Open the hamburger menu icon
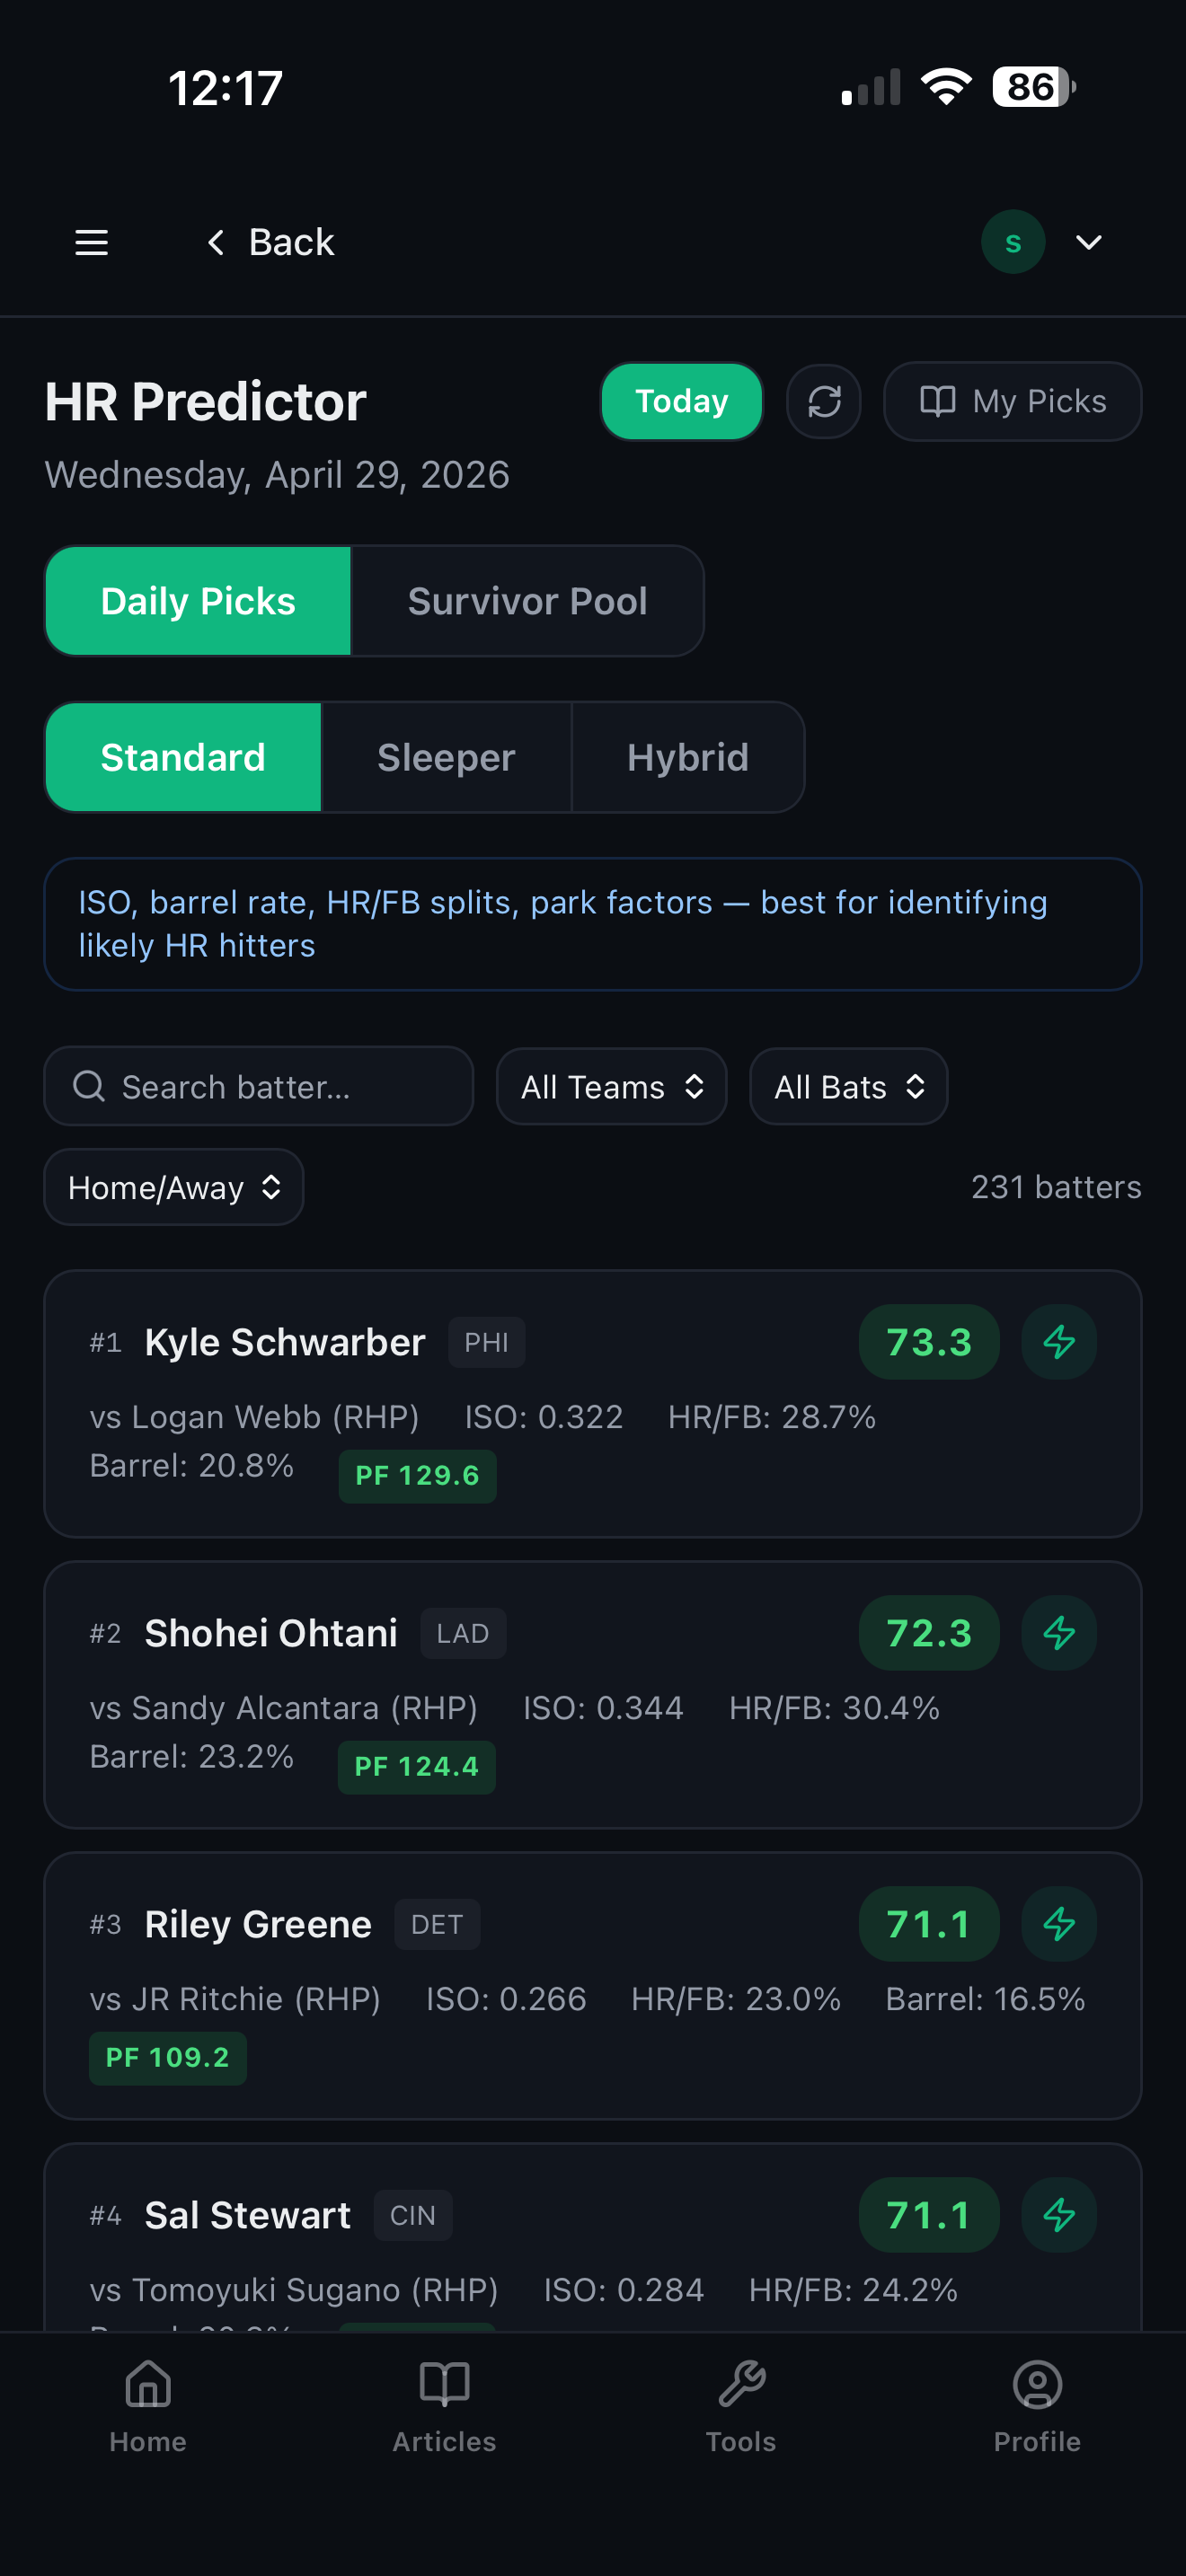This screenshot has width=1186, height=2576. click(x=91, y=242)
